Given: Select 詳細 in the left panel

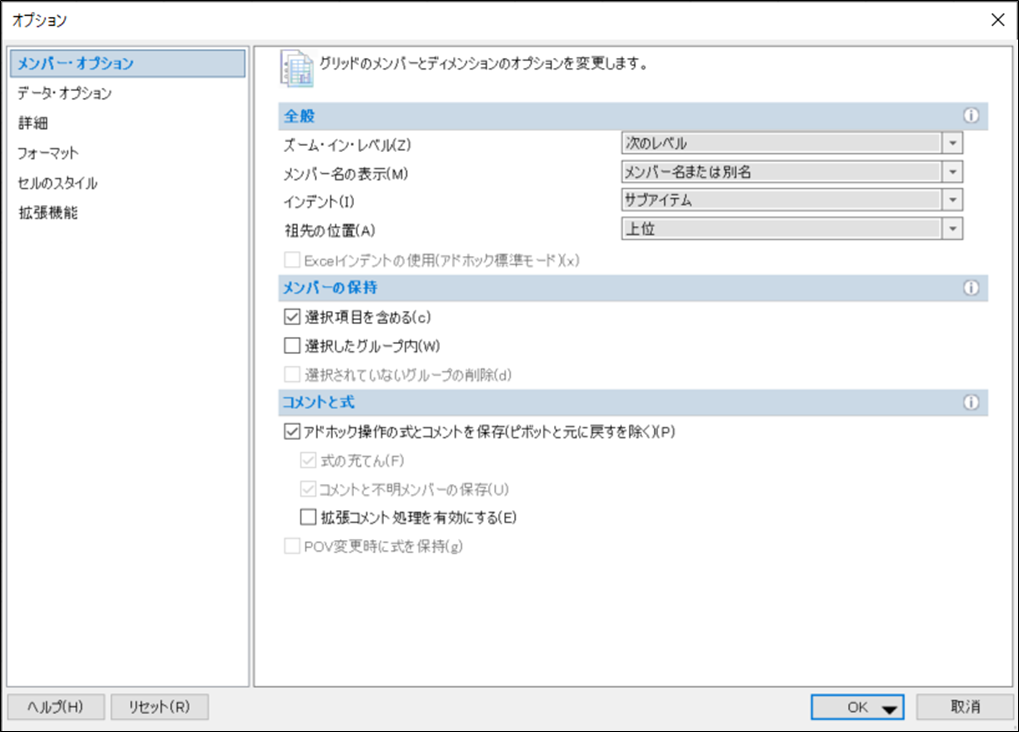Looking at the screenshot, I should click(x=33, y=123).
